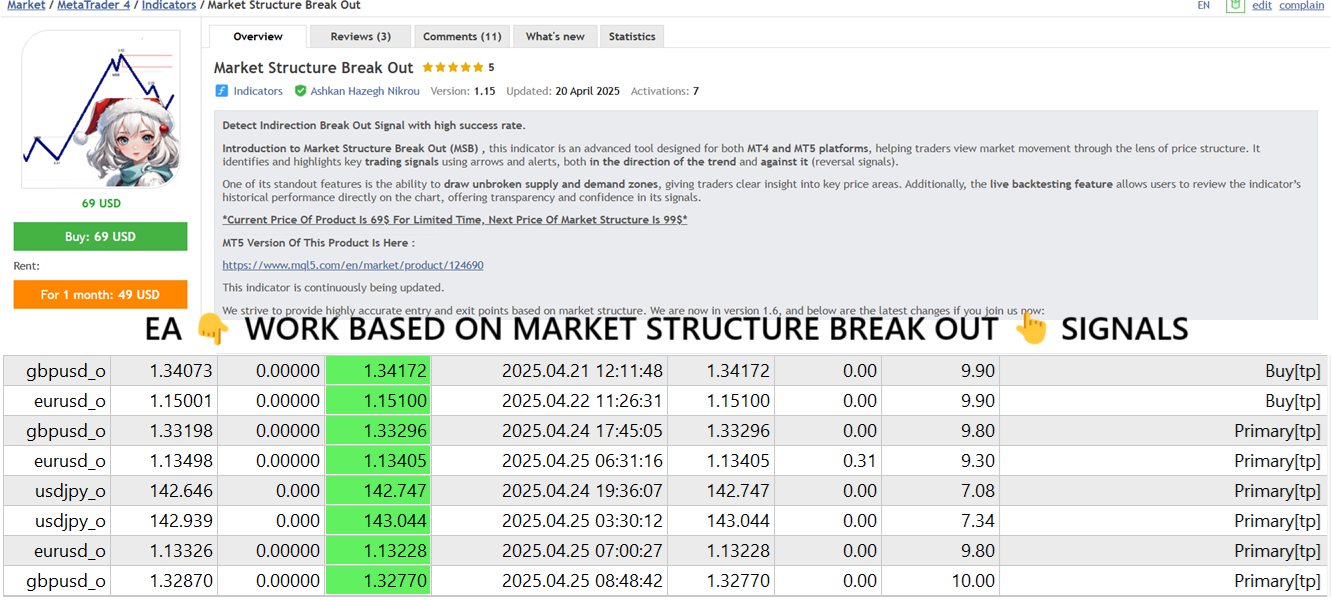The image size is (1331, 600).
Task: Open the EN language selector
Action: tap(1204, 5)
